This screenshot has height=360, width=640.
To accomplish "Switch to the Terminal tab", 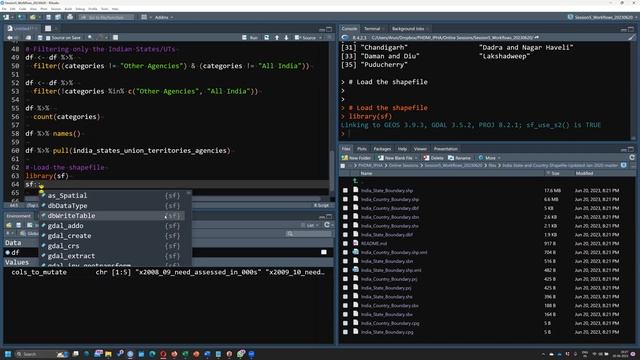I will pyautogui.click(x=373, y=29).
